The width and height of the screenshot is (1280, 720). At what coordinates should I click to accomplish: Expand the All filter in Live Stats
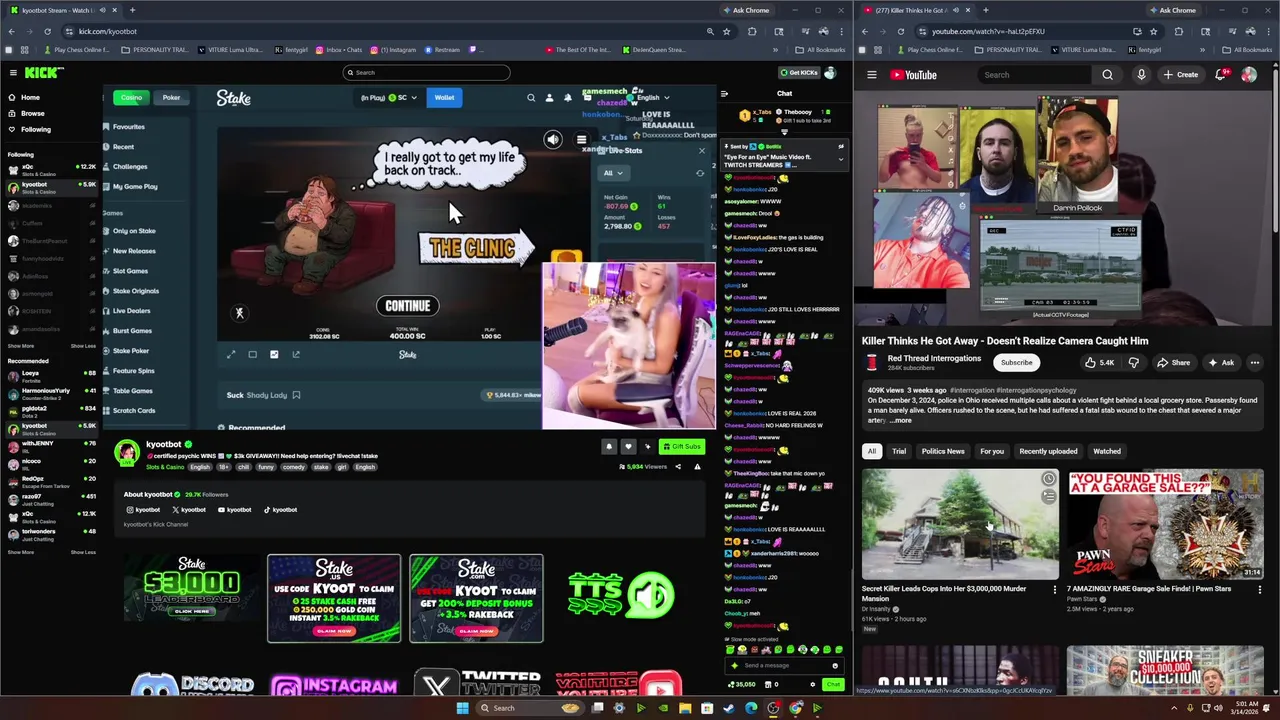[x=612, y=173]
